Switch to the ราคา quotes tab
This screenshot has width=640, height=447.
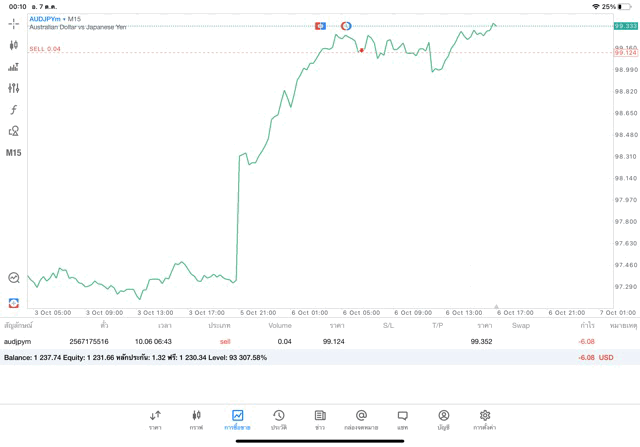coord(155,418)
